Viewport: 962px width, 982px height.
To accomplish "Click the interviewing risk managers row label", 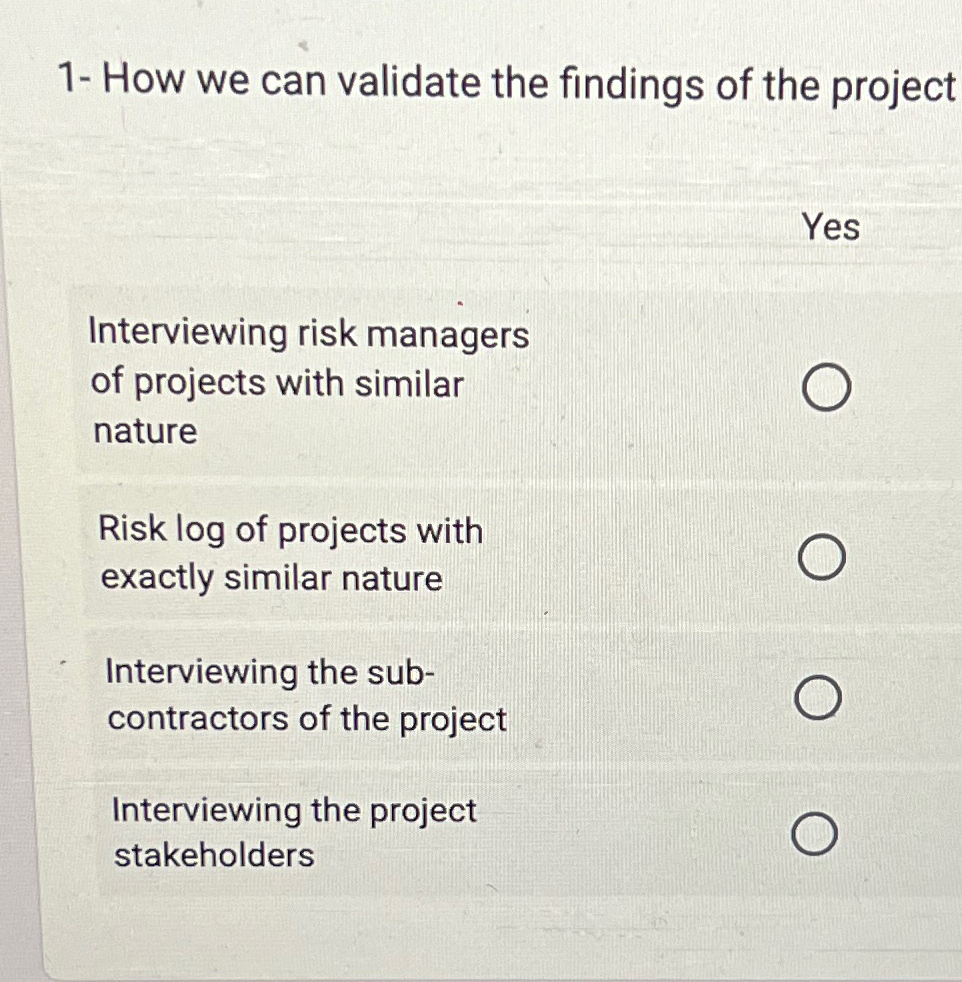I will click(x=308, y=383).
